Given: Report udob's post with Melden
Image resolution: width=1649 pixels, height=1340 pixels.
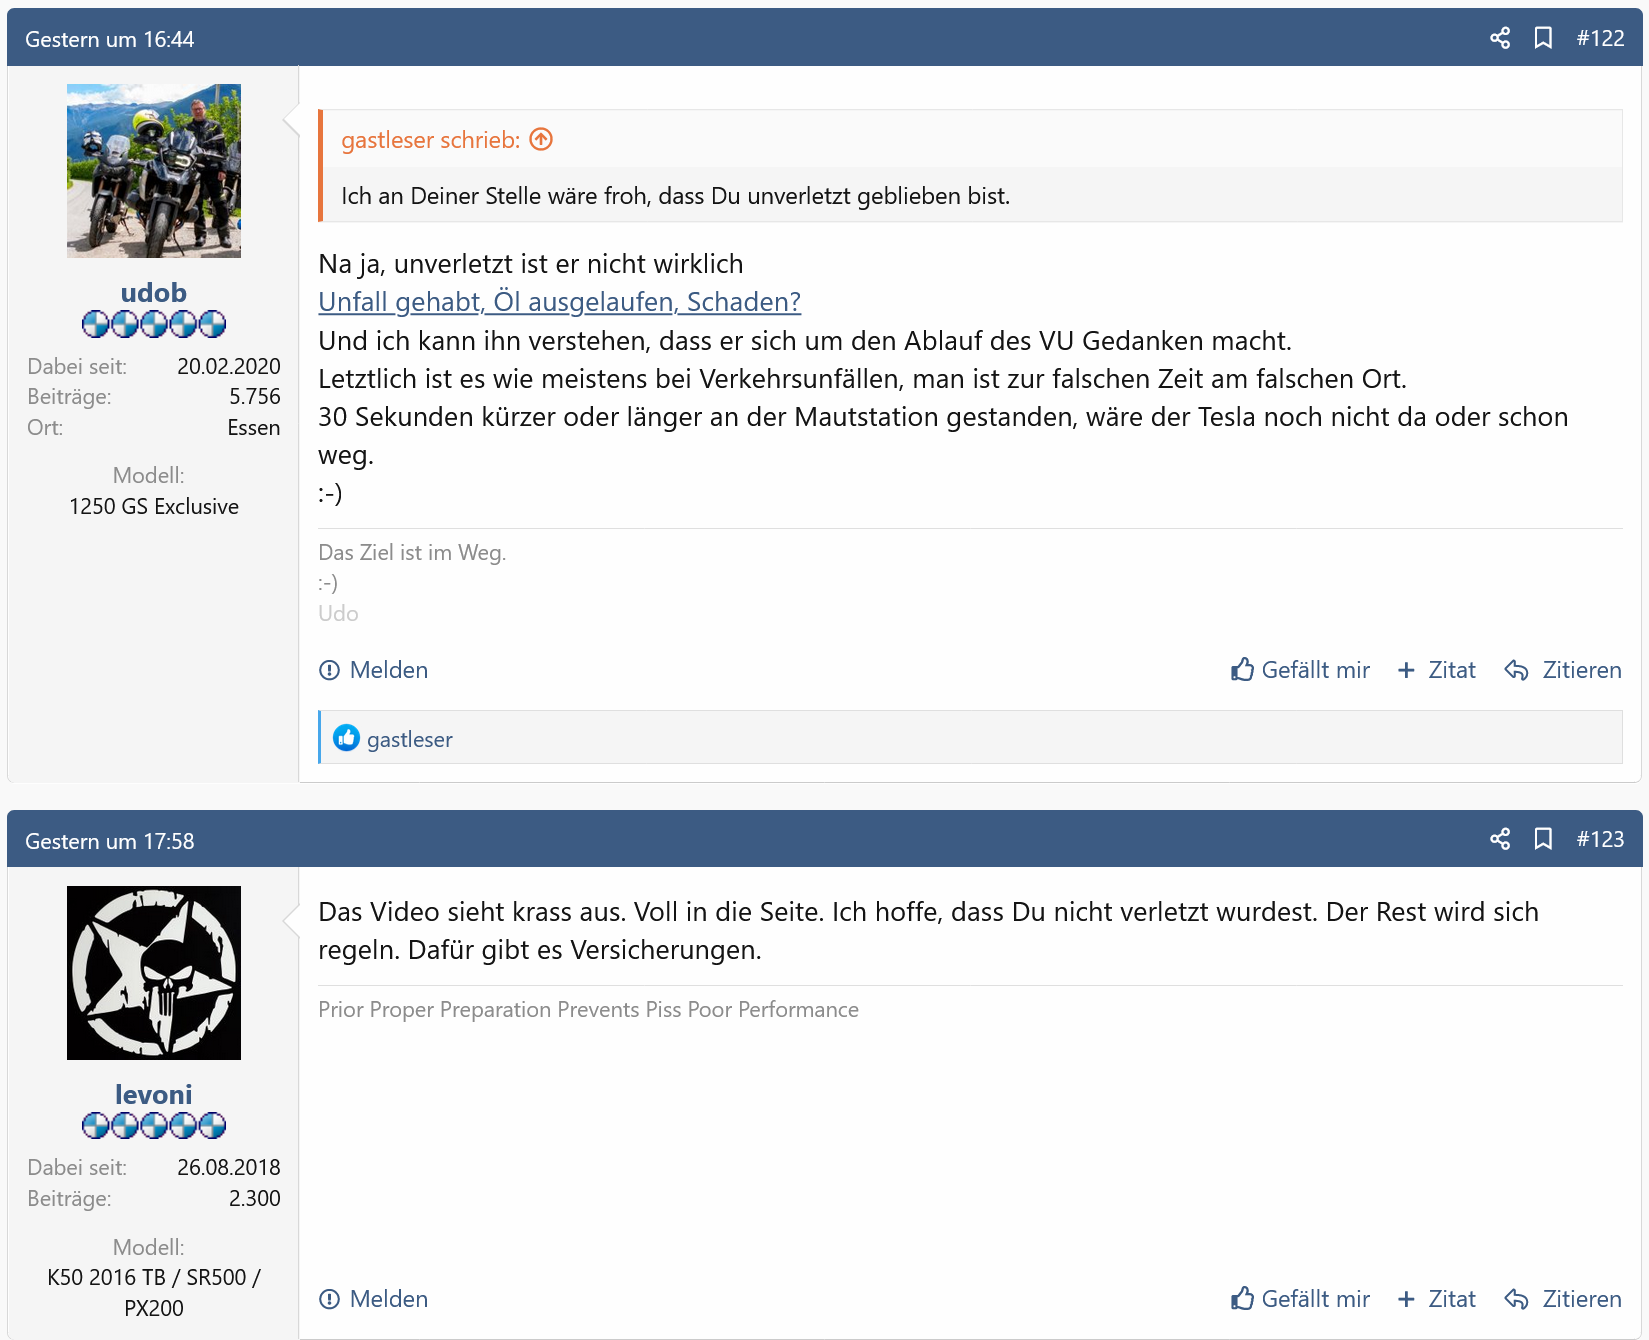Looking at the screenshot, I should click(x=373, y=670).
